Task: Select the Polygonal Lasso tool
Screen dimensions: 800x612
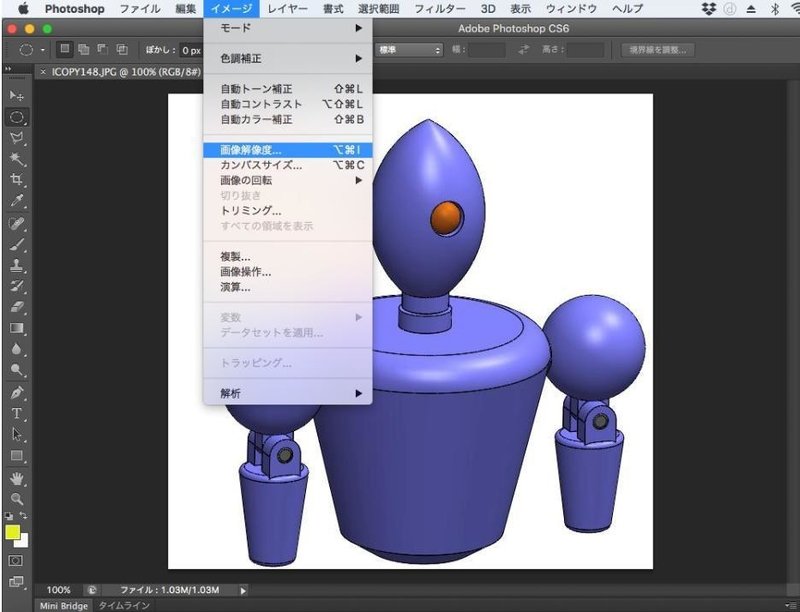Action: [16, 138]
